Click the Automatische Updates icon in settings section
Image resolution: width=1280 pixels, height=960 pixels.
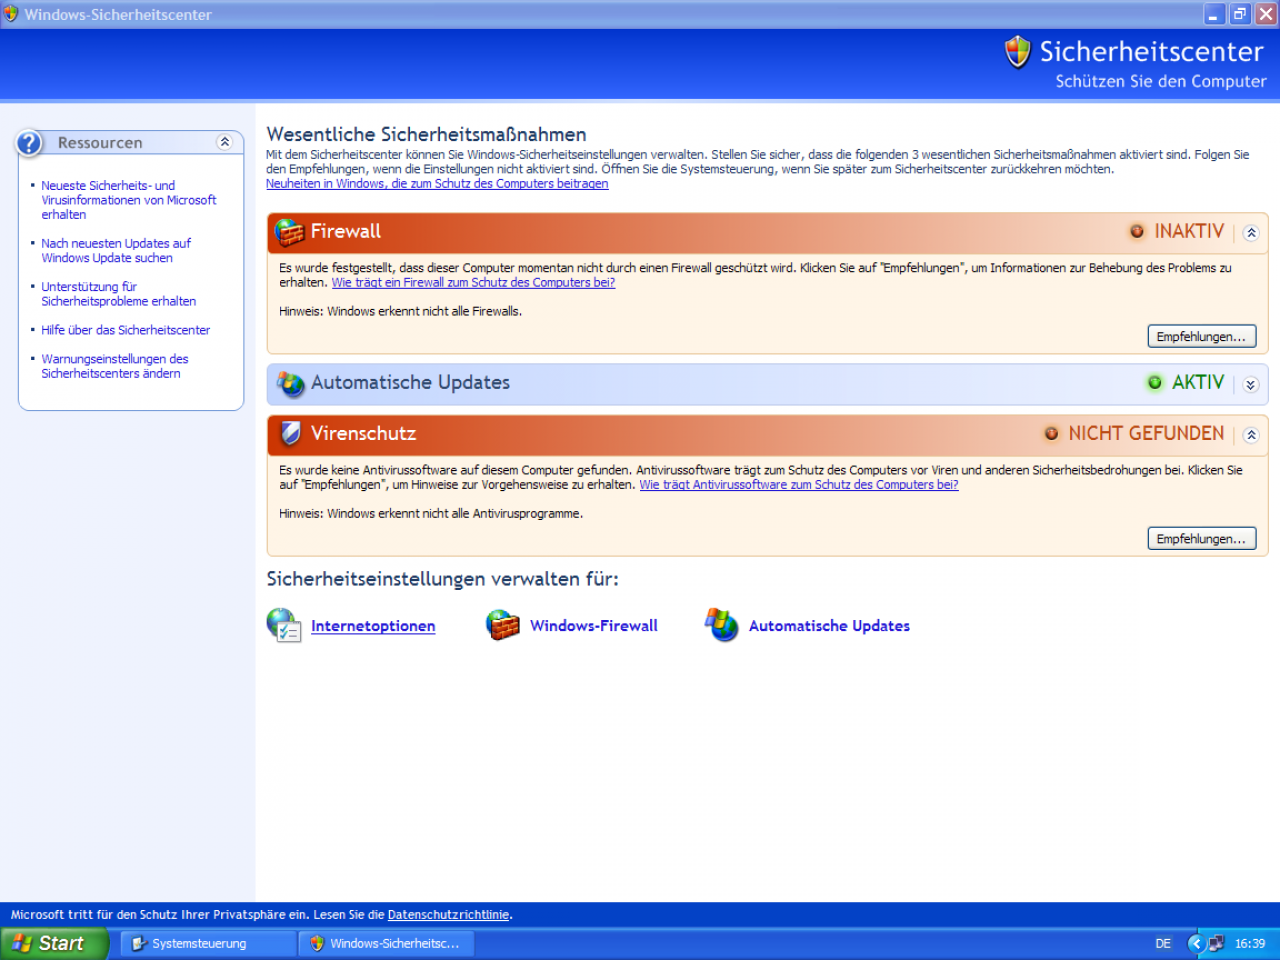721,625
